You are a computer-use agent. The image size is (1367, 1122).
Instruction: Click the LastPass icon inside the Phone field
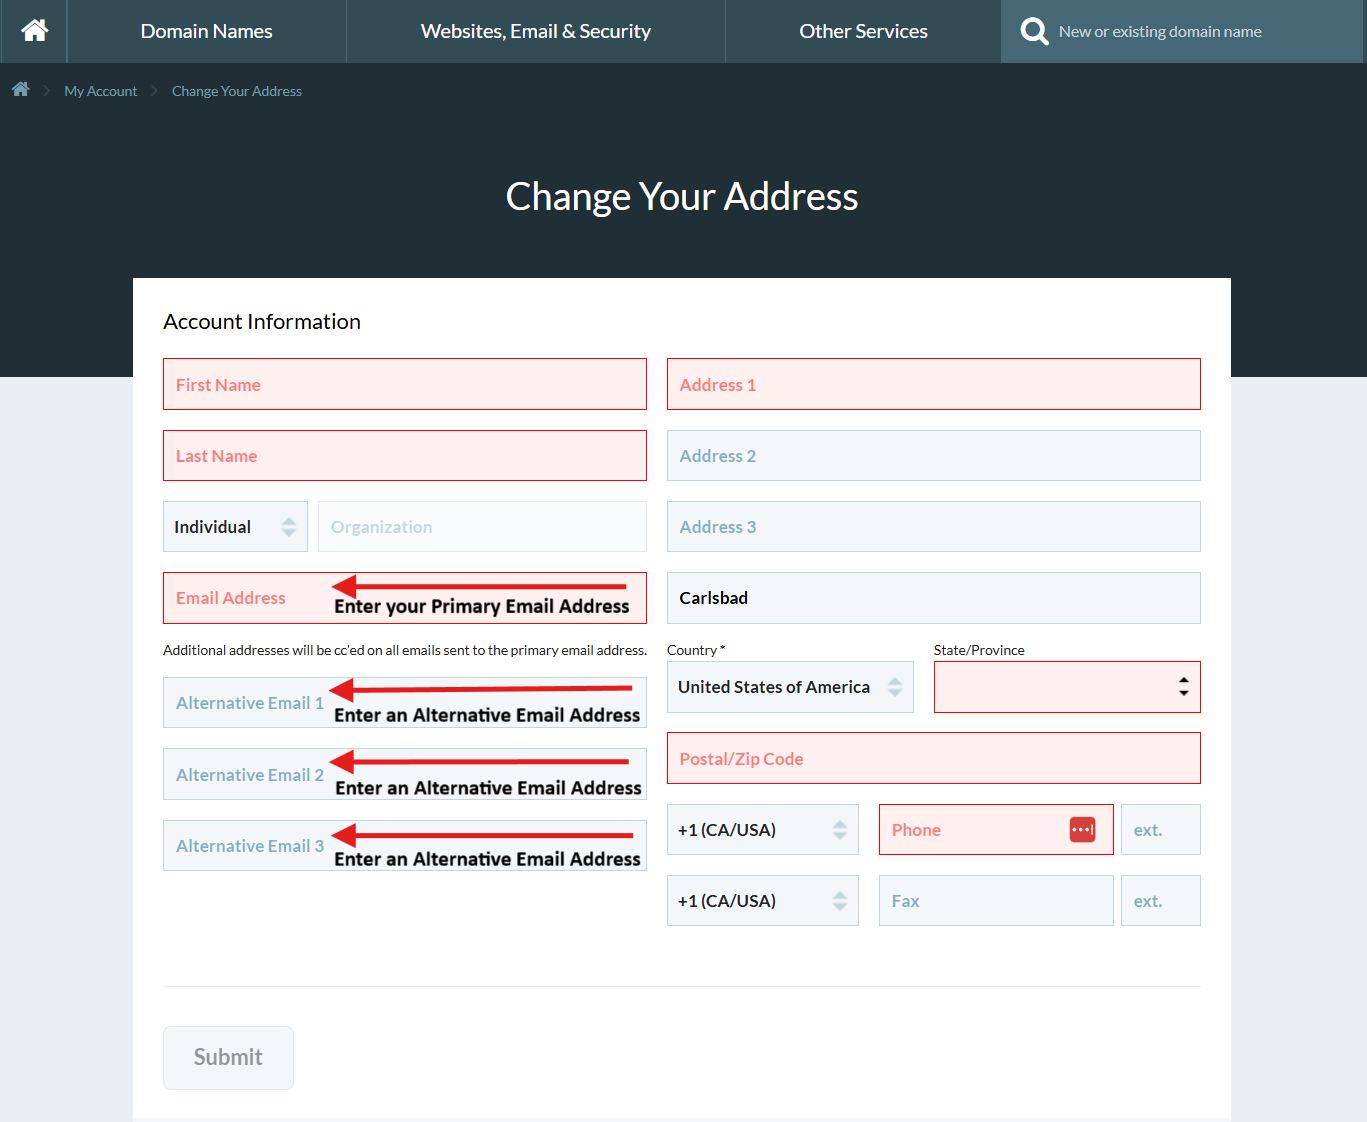point(1081,829)
